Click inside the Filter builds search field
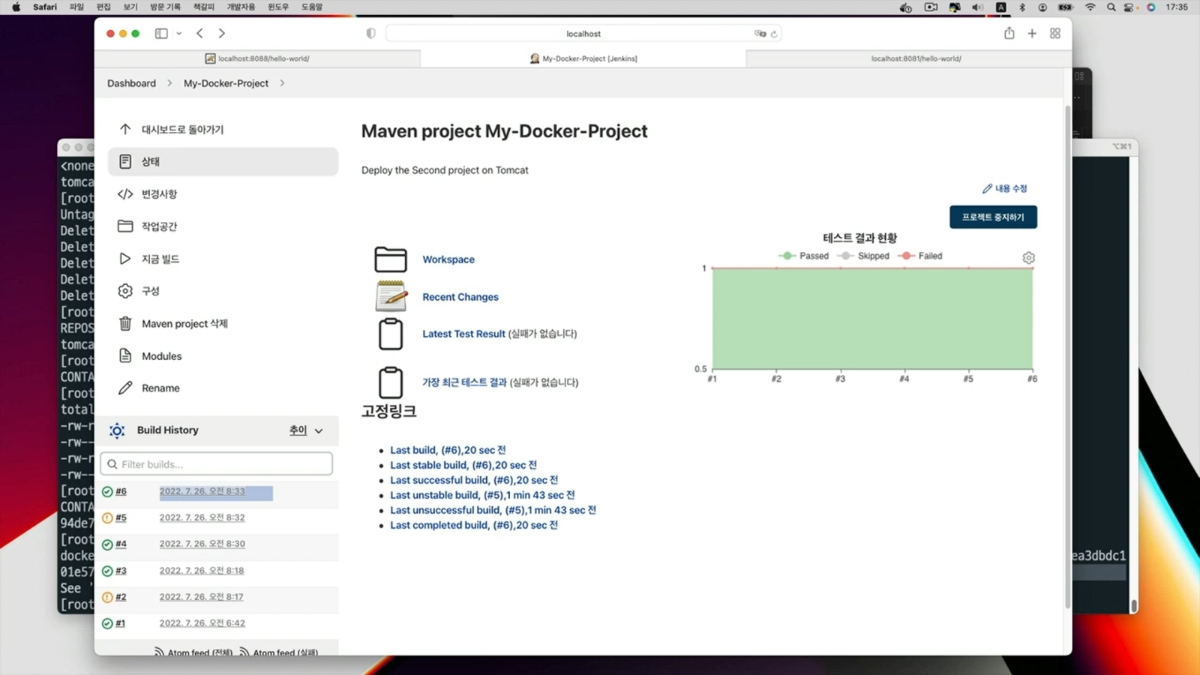 click(216, 464)
